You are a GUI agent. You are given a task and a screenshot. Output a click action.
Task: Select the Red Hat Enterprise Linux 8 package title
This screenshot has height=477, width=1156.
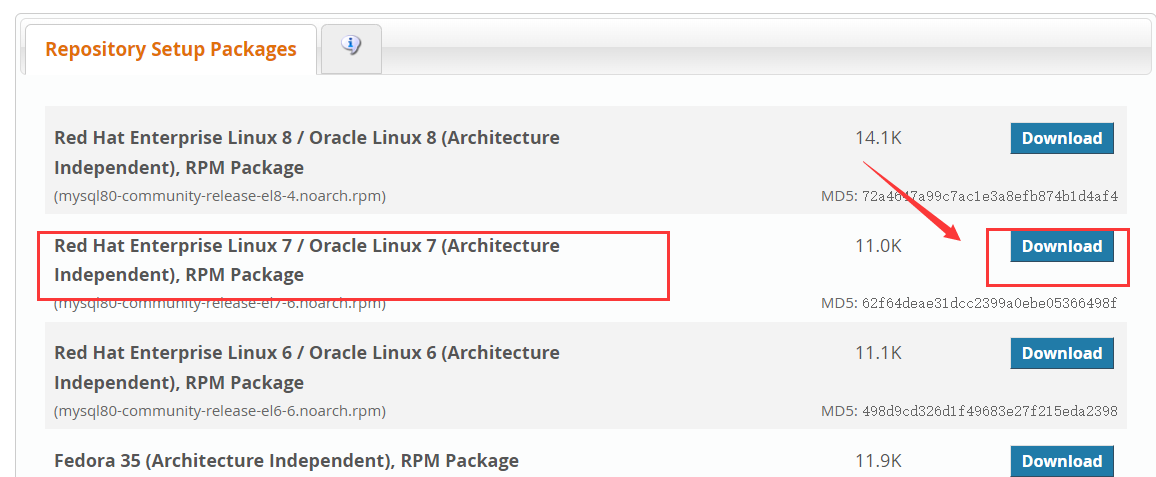click(307, 152)
